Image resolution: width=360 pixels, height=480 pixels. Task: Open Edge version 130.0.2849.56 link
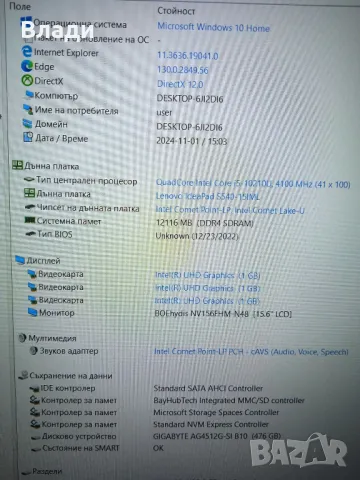pyautogui.click(x=183, y=70)
